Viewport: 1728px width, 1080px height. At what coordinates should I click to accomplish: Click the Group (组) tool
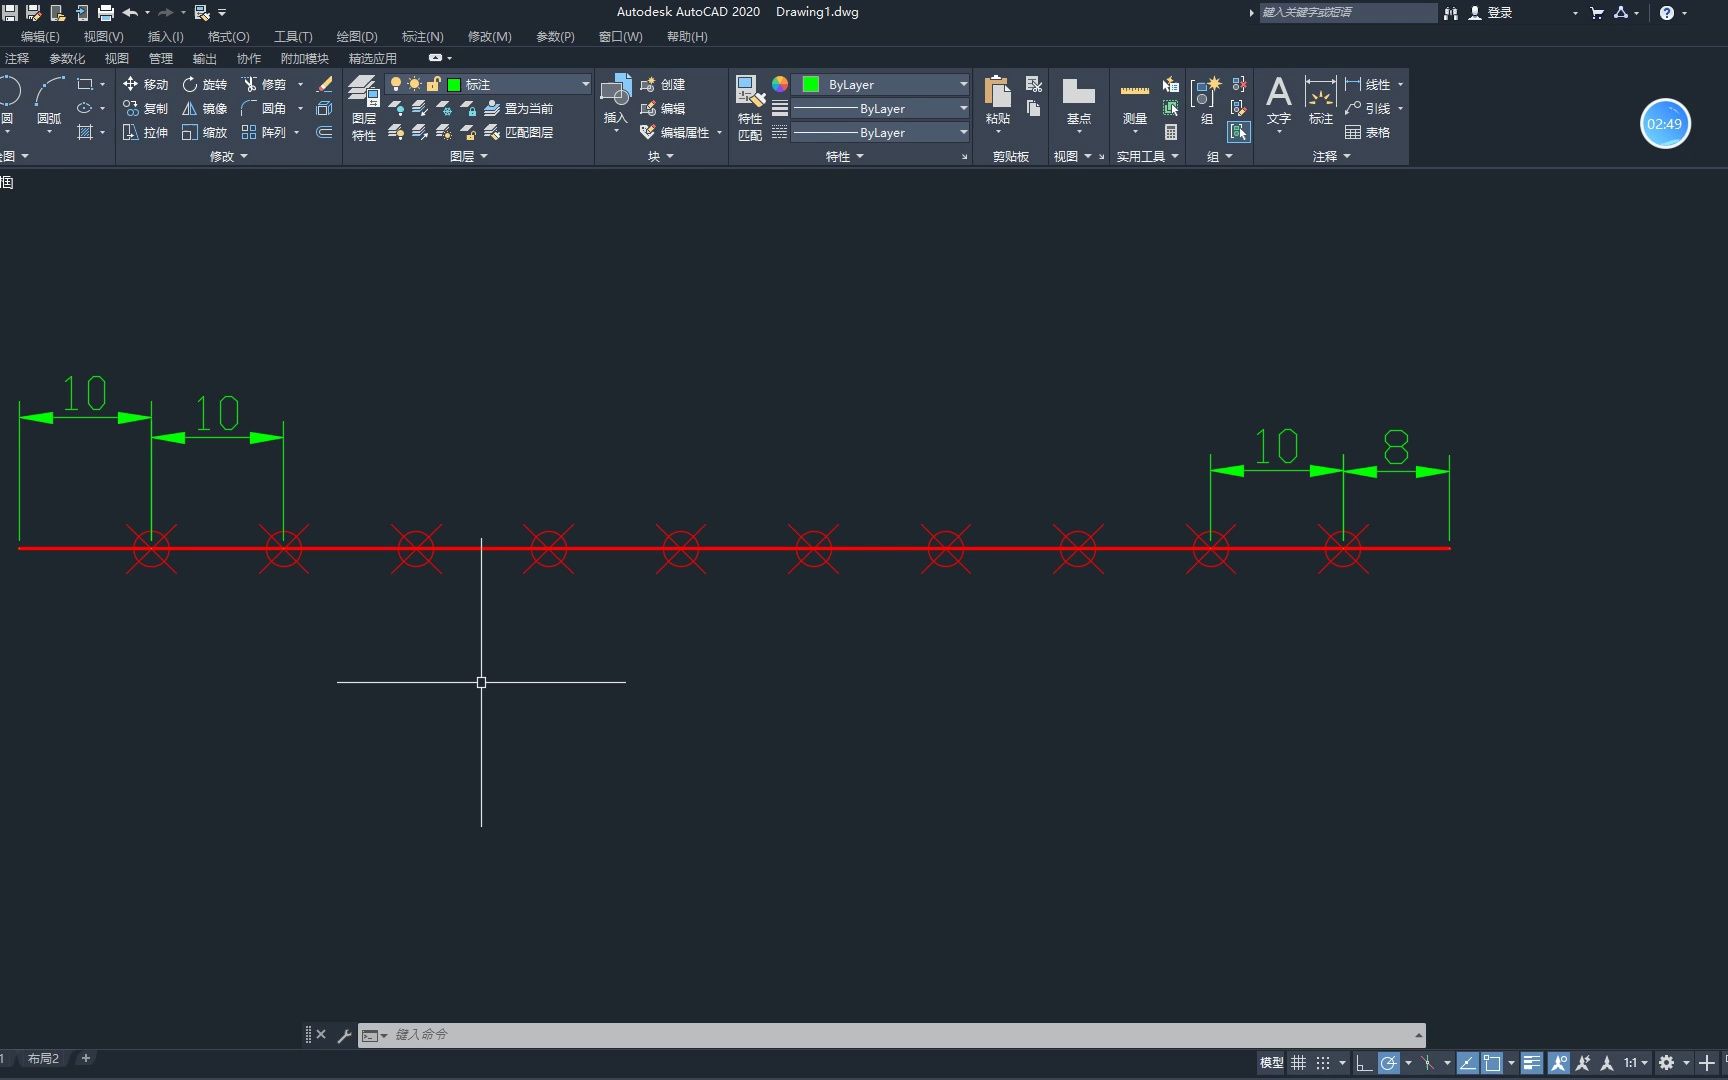(1206, 101)
